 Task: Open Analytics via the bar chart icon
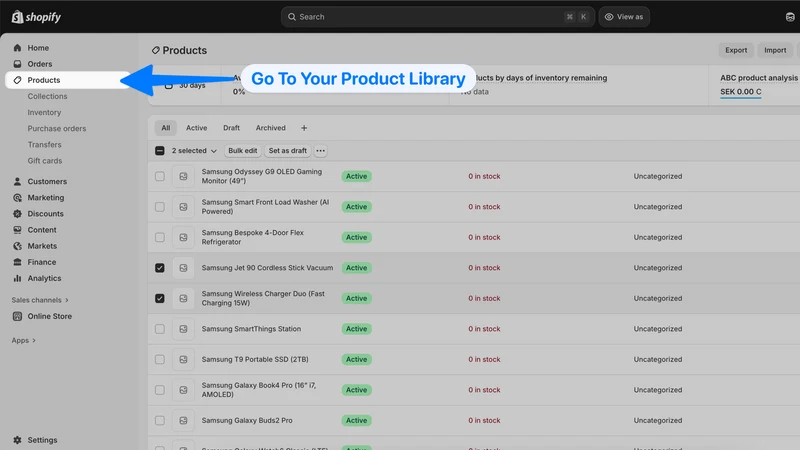17,278
